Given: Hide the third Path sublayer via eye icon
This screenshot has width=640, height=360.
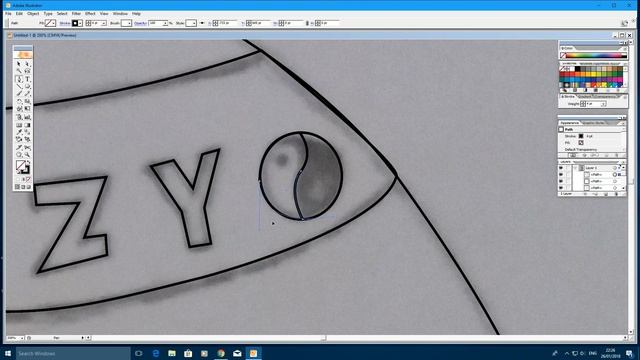Looking at the screenshot, I should point(561,187).
